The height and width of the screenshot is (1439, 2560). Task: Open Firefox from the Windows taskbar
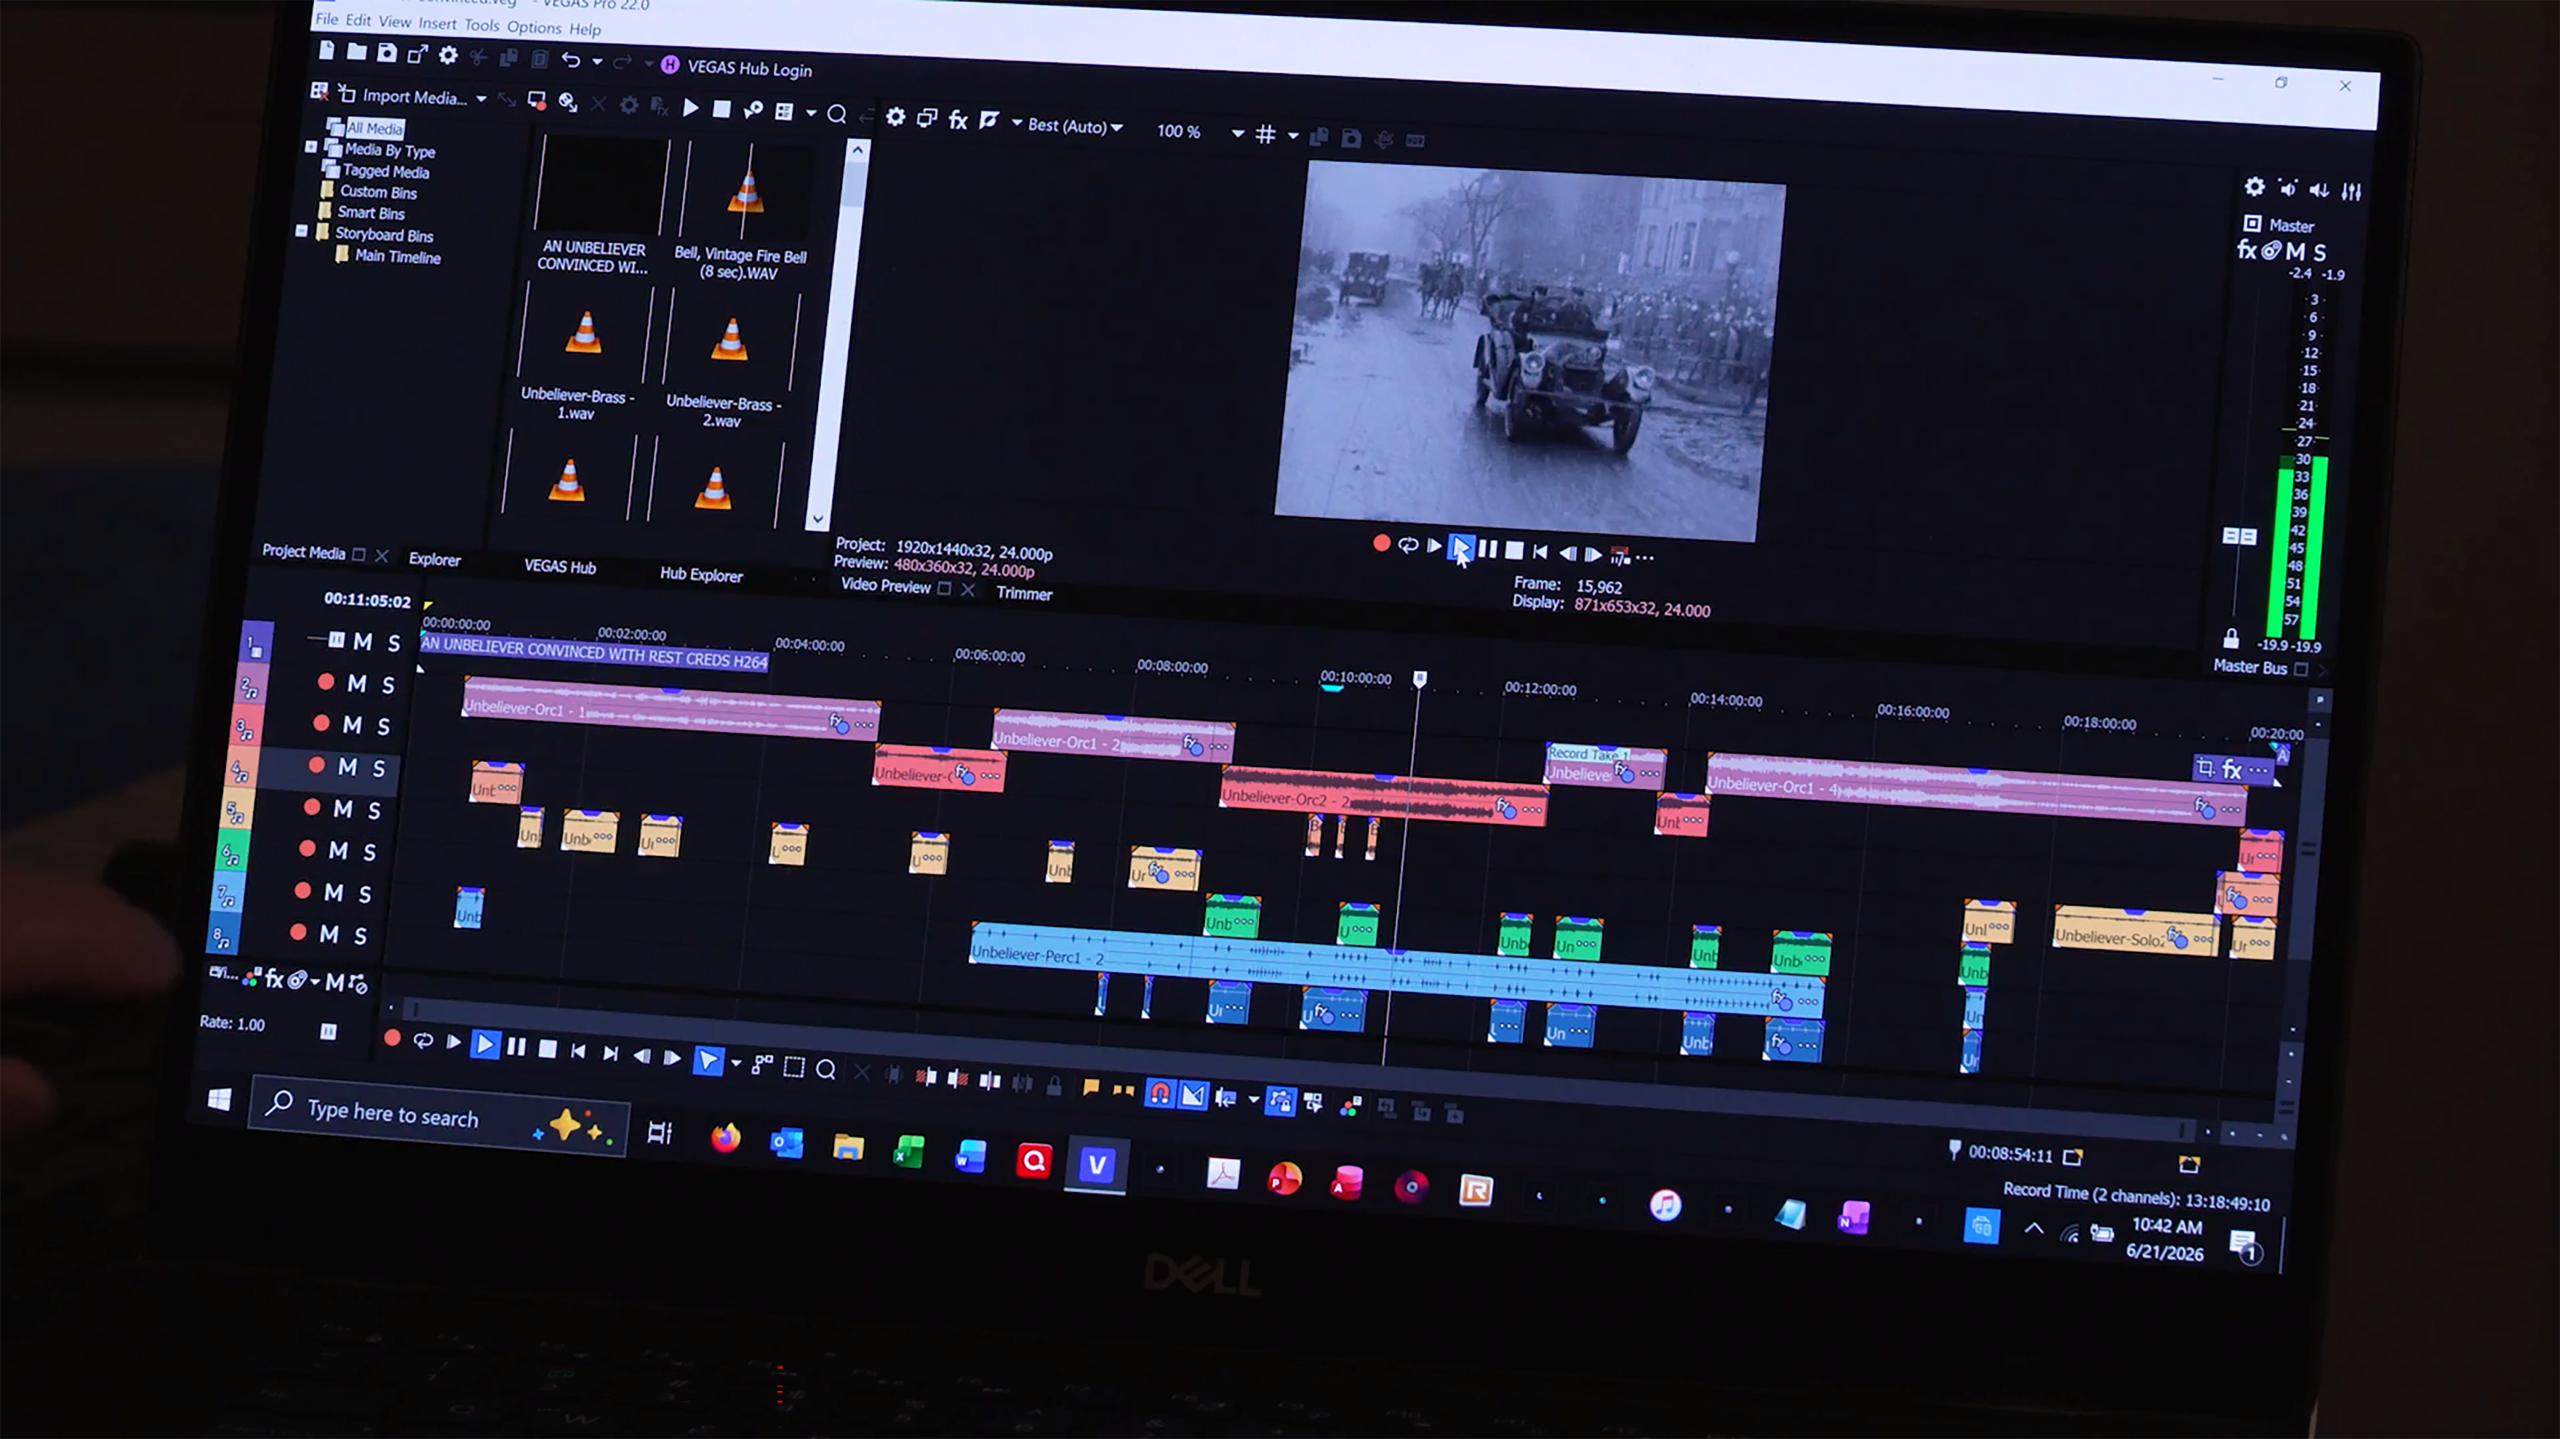(x=726, y=1138)
